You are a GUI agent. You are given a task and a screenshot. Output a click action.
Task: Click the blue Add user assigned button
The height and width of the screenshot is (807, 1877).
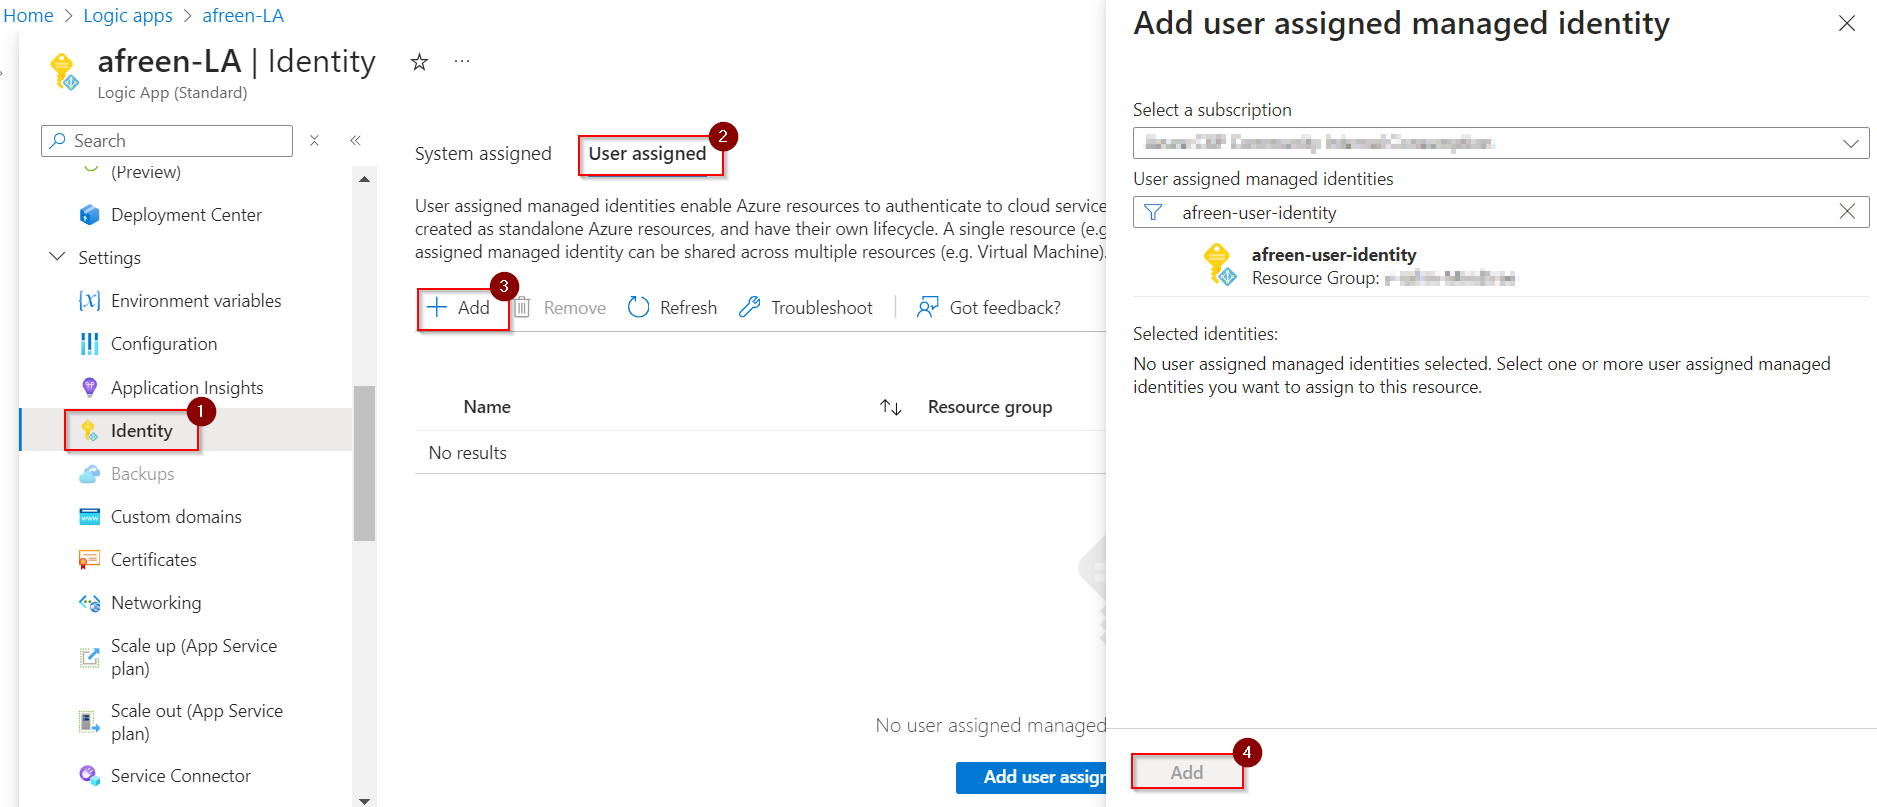tap(1031, 777)
